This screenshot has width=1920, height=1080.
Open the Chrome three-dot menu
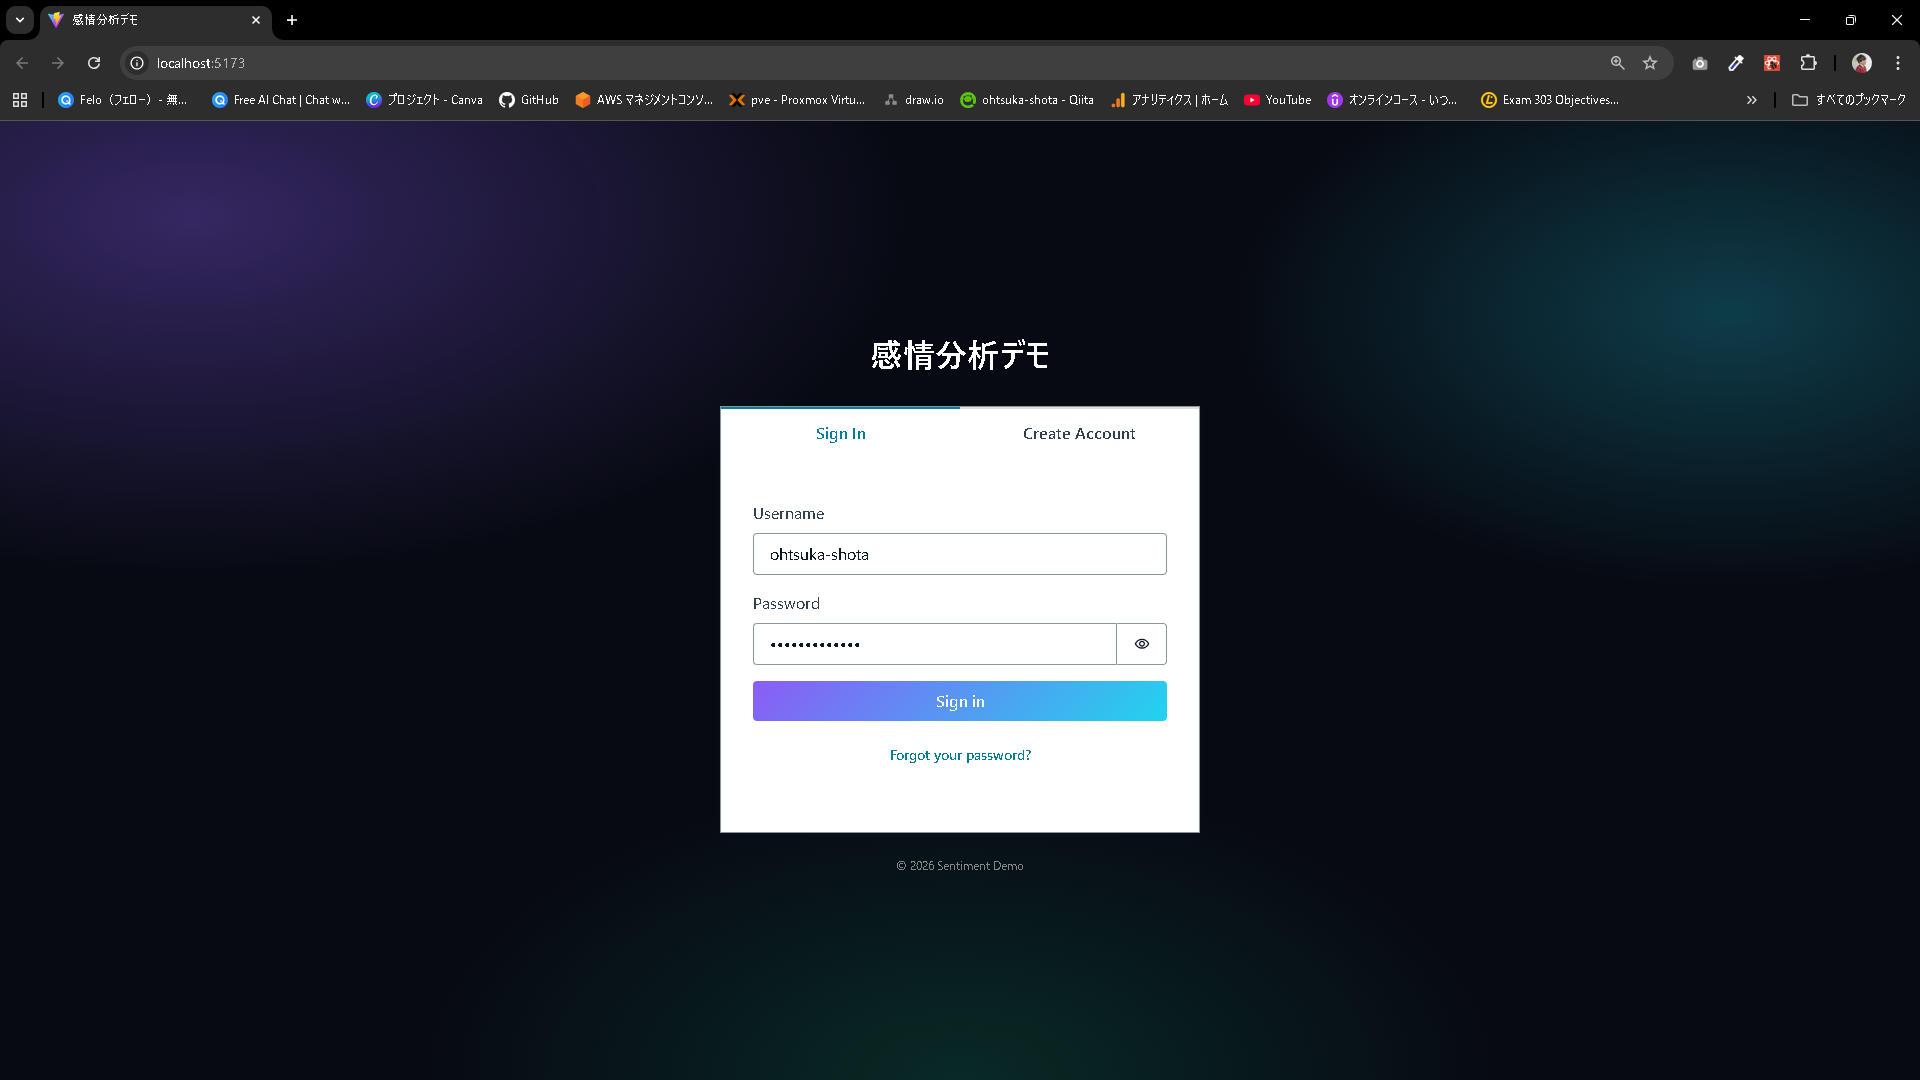pos(1897,63)
